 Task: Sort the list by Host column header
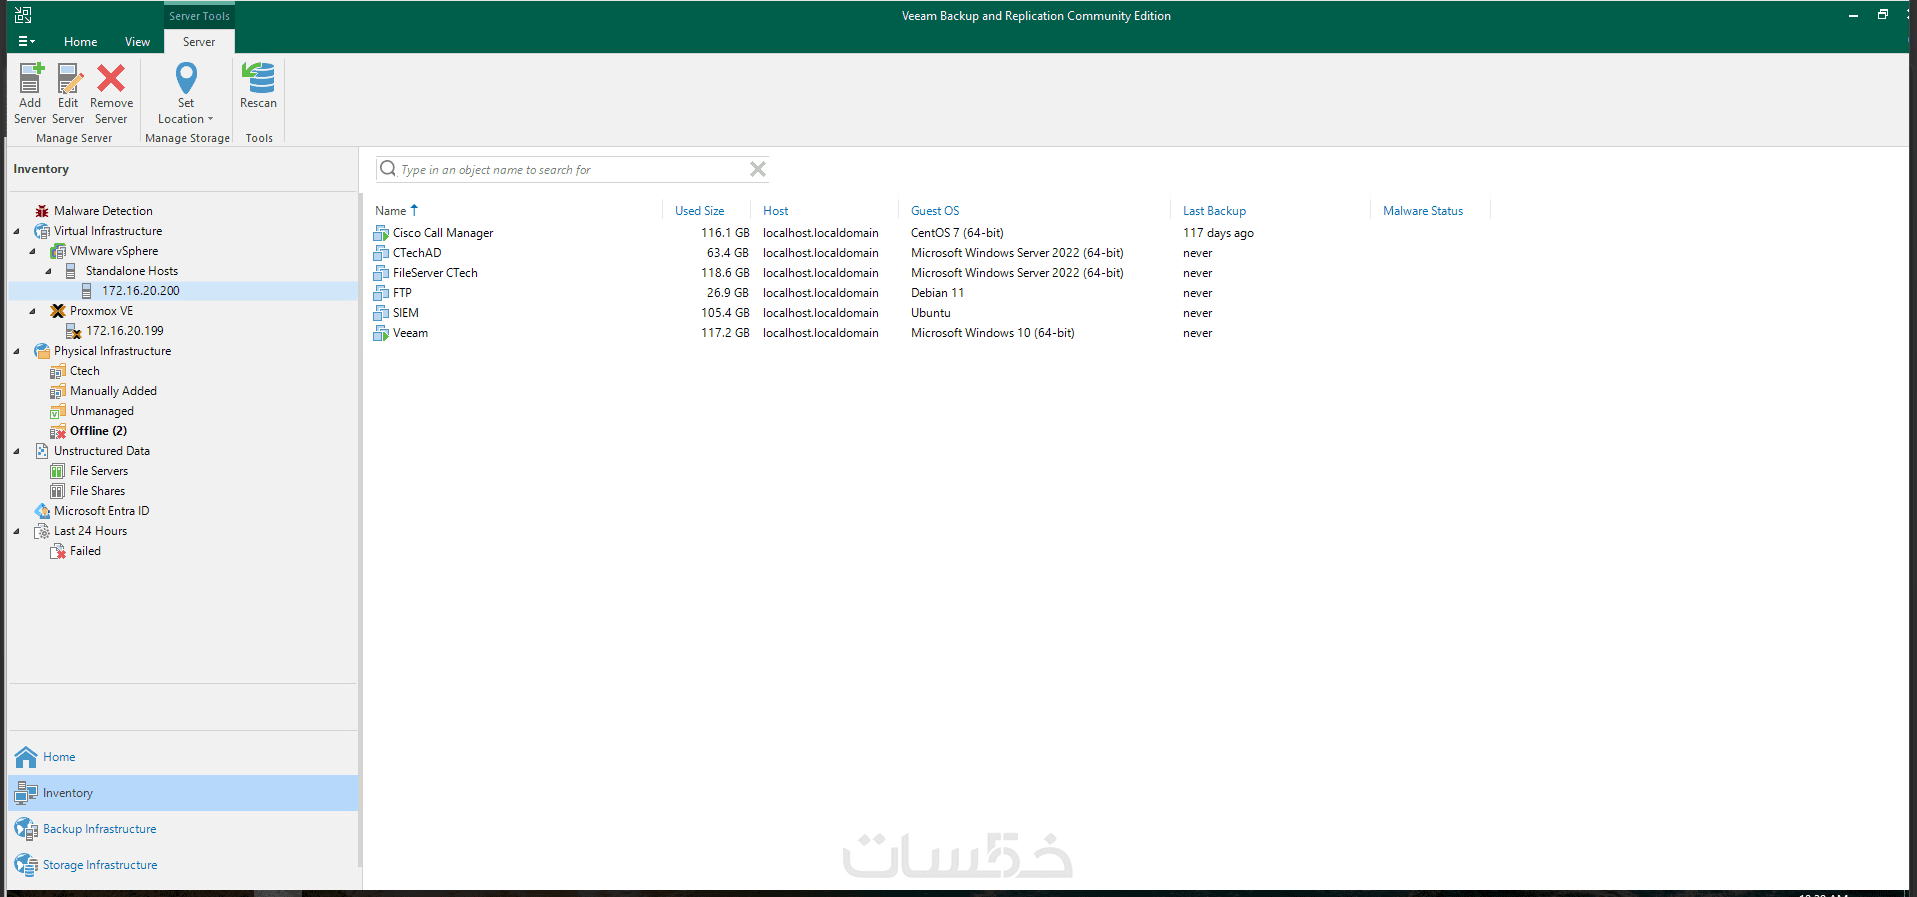click(776, 211)
